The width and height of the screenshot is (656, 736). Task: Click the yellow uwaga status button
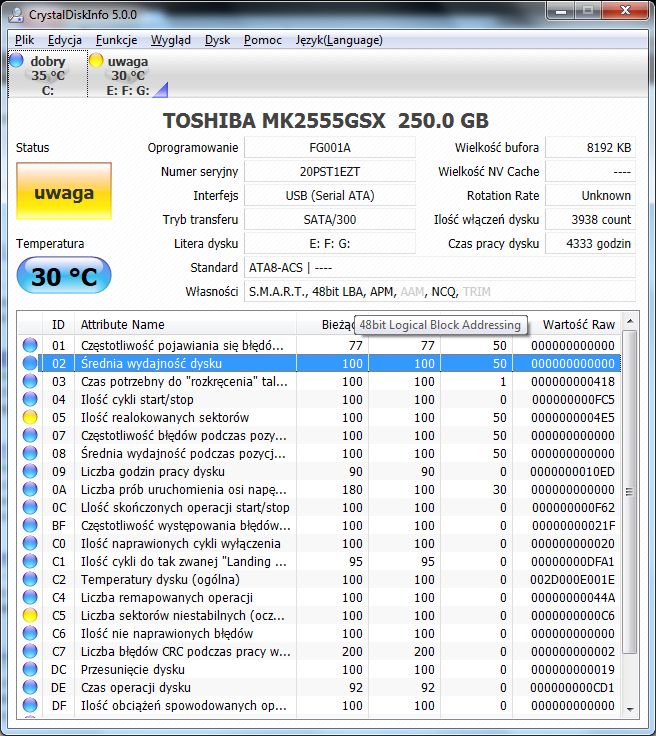pyautogui.click(x=64, y=191)
